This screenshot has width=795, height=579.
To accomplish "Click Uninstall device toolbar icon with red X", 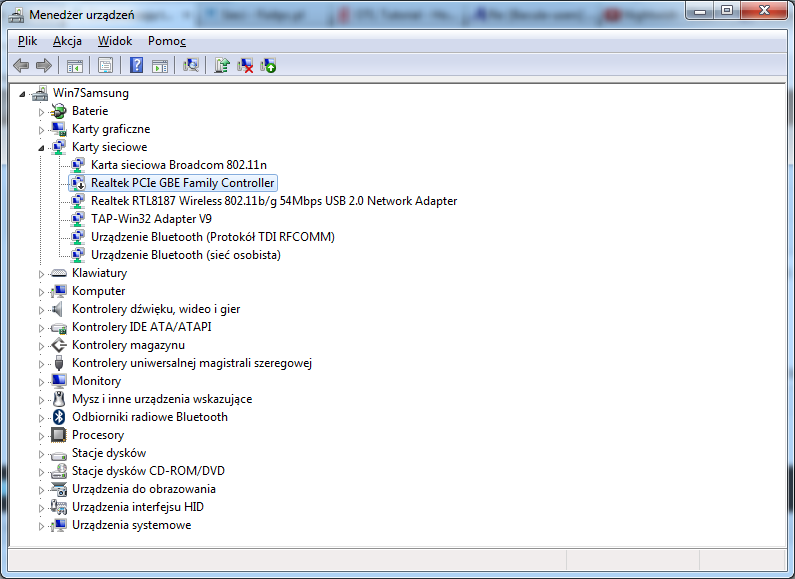I will click(245, 65).
